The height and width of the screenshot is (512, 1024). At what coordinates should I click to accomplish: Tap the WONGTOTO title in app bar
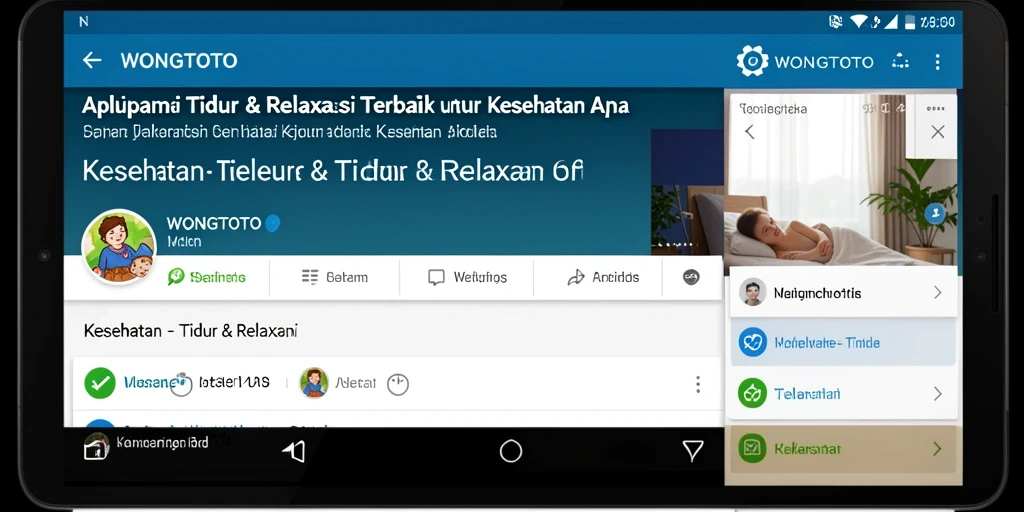[179, 61]
